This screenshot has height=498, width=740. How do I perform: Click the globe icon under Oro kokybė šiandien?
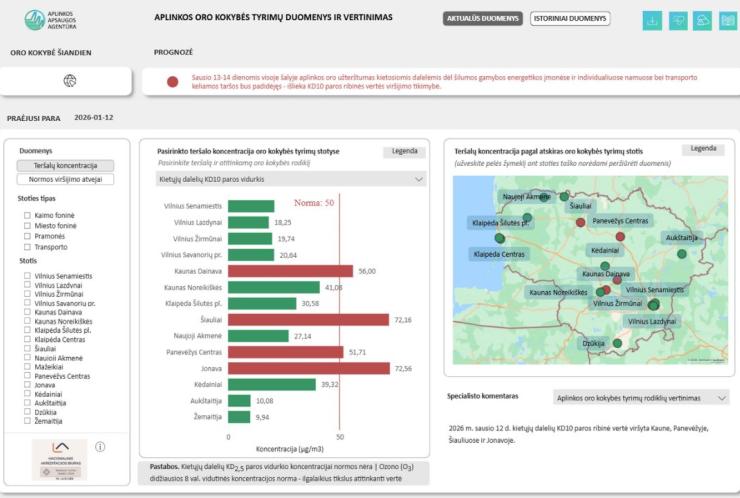70,81
